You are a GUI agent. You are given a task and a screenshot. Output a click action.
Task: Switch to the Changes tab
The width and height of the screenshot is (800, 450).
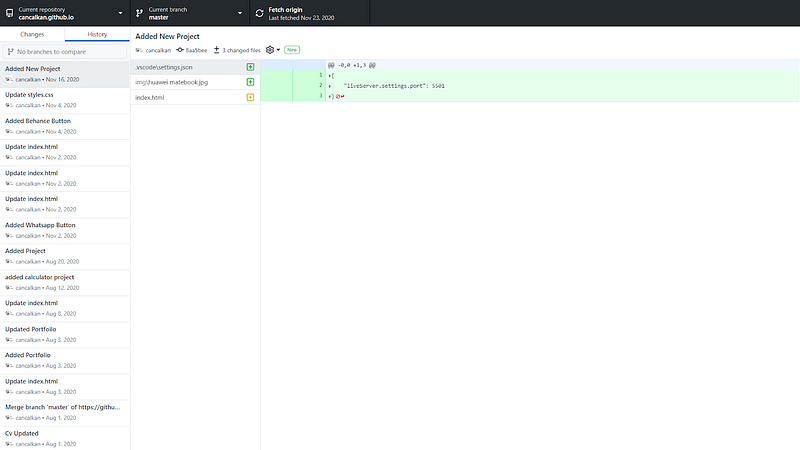[32, 34]
